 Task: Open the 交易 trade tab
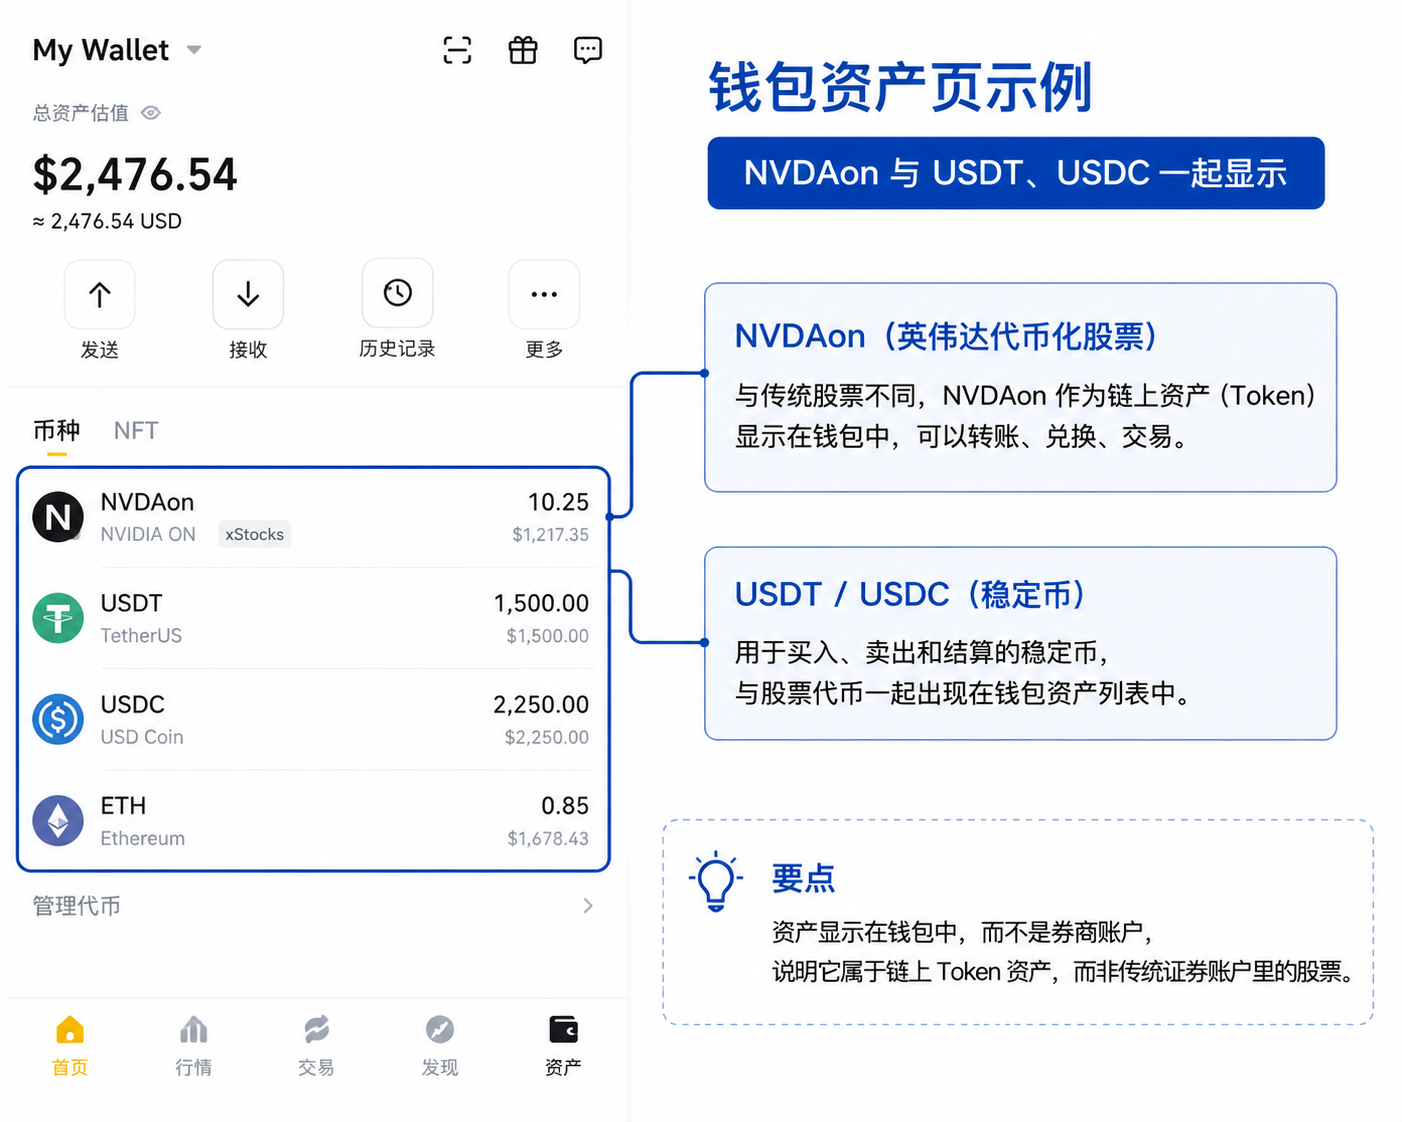316,1046
